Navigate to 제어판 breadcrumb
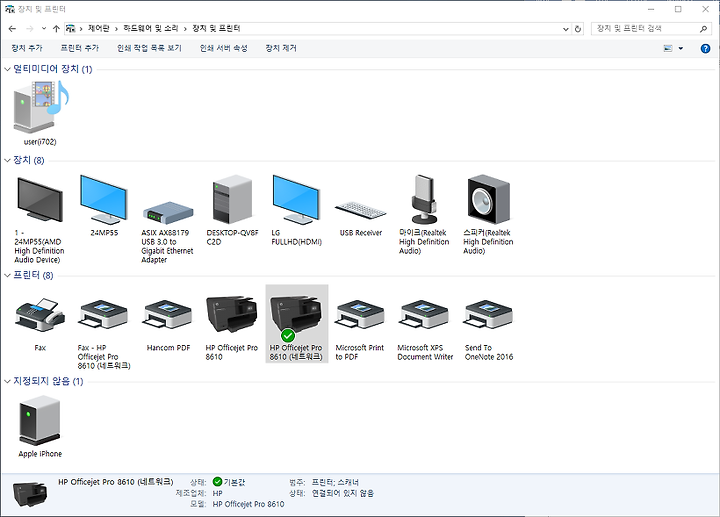The width and height of the screenshot is (720, 517). [99, 28]
